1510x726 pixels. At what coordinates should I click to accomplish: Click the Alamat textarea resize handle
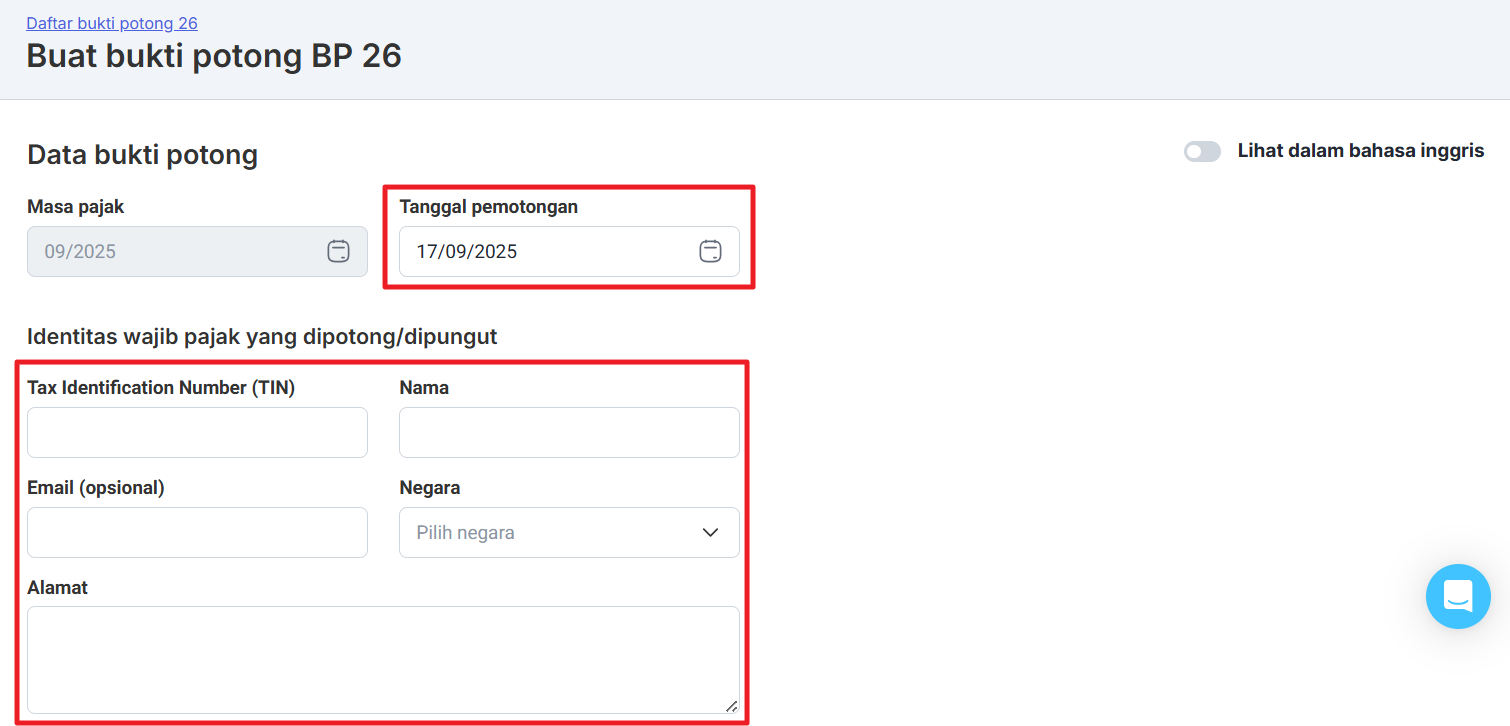point(732,706)
